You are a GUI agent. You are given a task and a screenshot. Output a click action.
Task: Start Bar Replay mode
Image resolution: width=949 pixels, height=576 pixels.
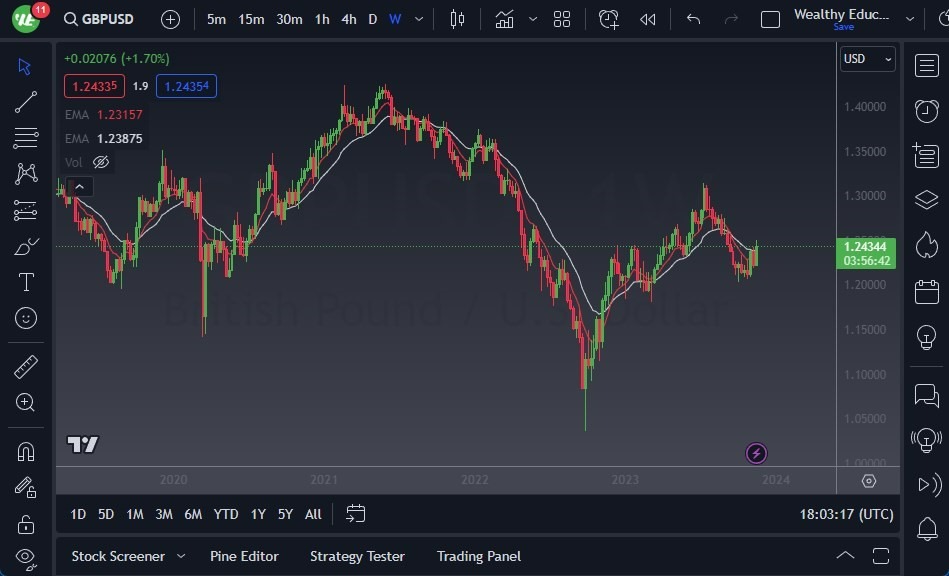[646, 18]
